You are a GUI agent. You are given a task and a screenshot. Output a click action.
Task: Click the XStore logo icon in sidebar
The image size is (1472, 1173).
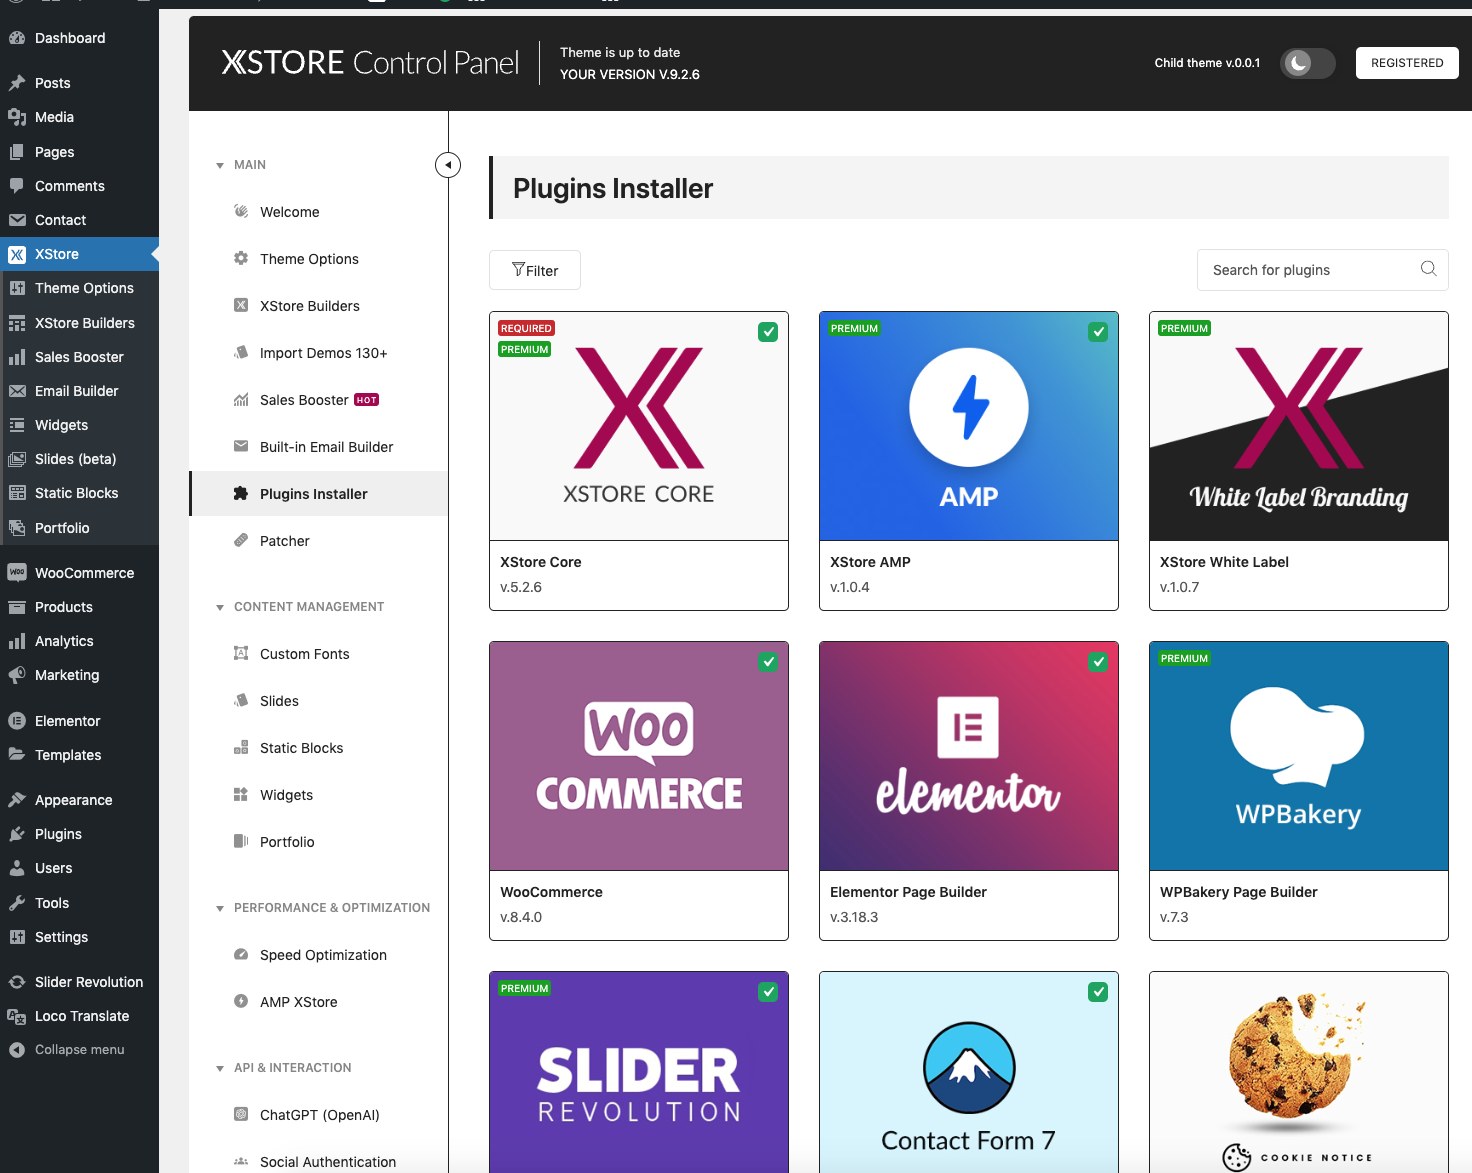point(17,254)
